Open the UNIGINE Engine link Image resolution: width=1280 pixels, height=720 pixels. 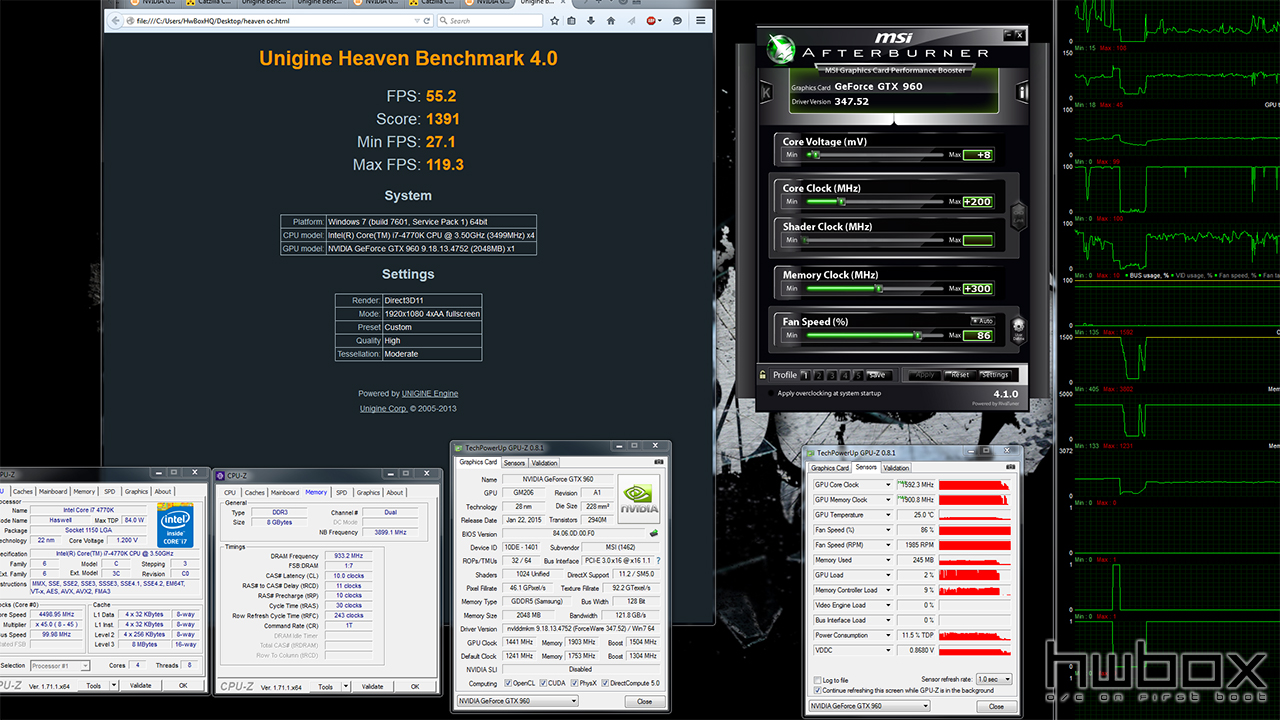430,394
